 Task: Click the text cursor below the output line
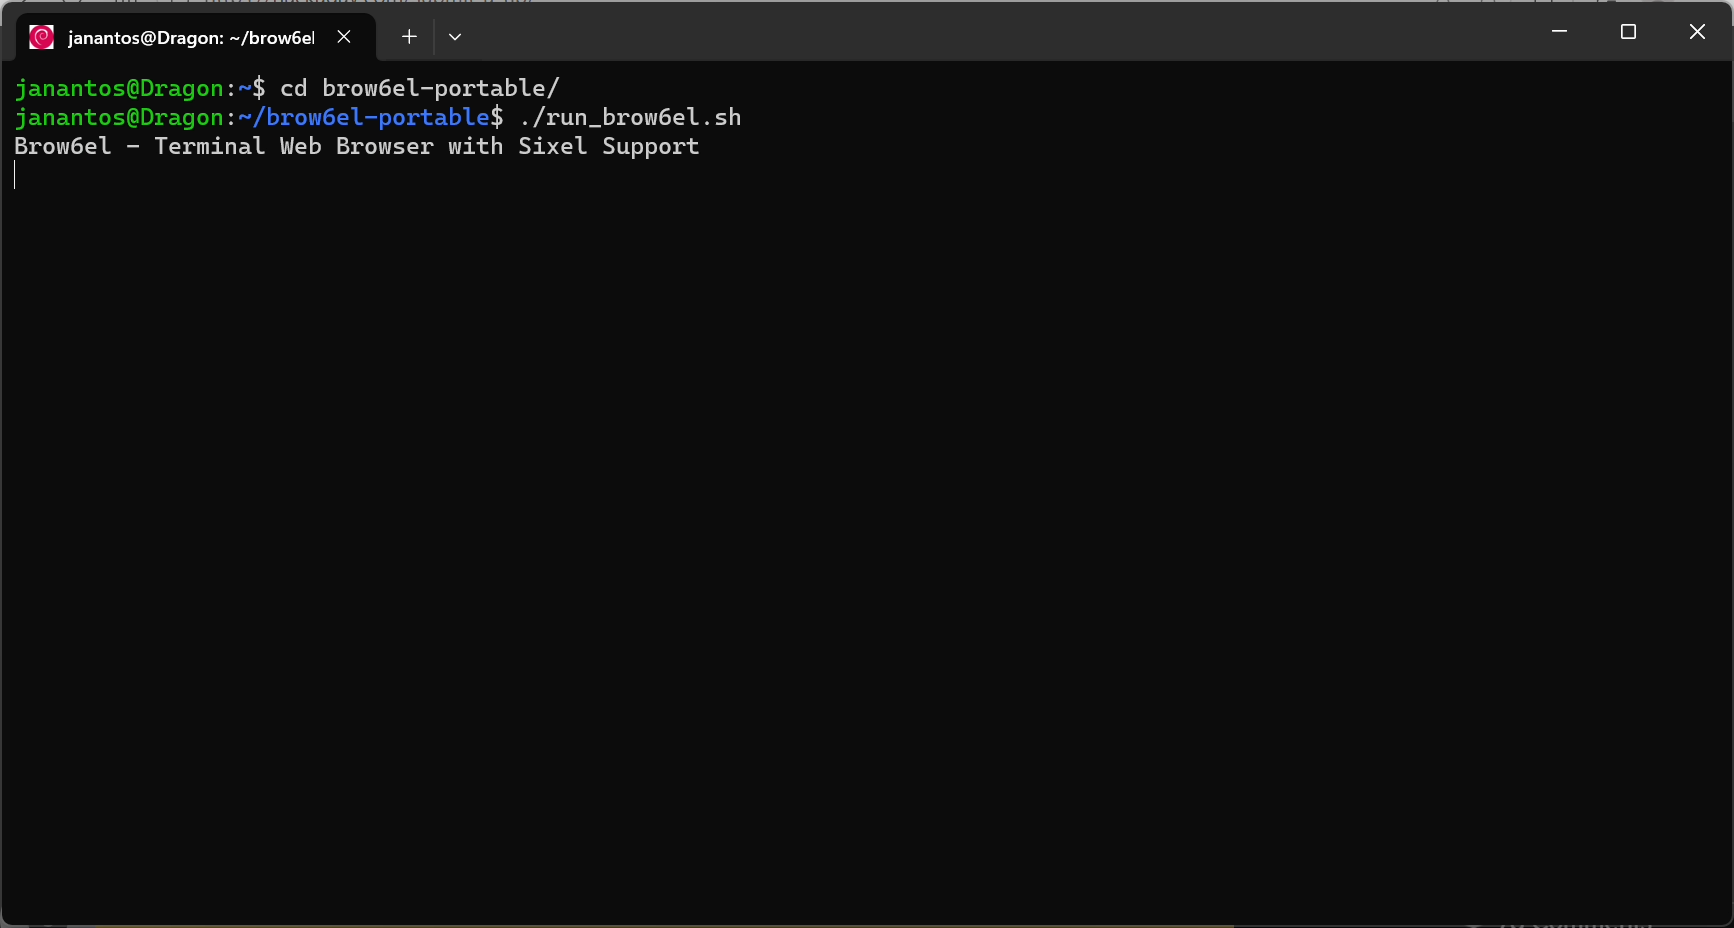(16, 176)
